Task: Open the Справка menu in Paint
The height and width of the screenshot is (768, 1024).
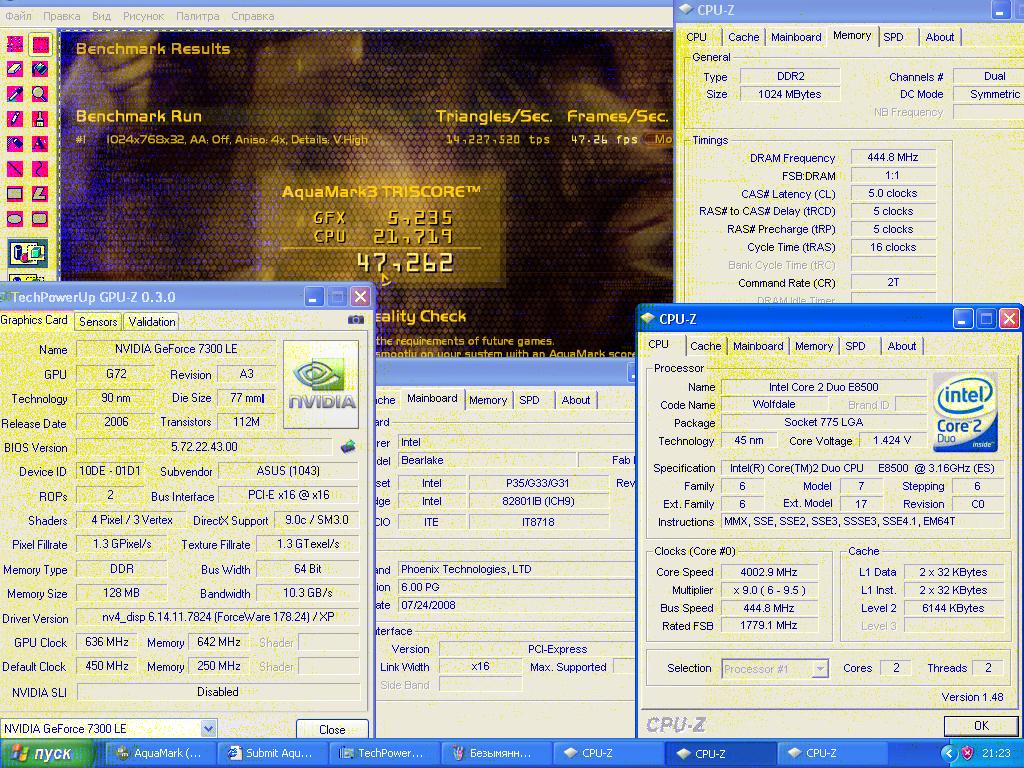Action: pos(252,16)
